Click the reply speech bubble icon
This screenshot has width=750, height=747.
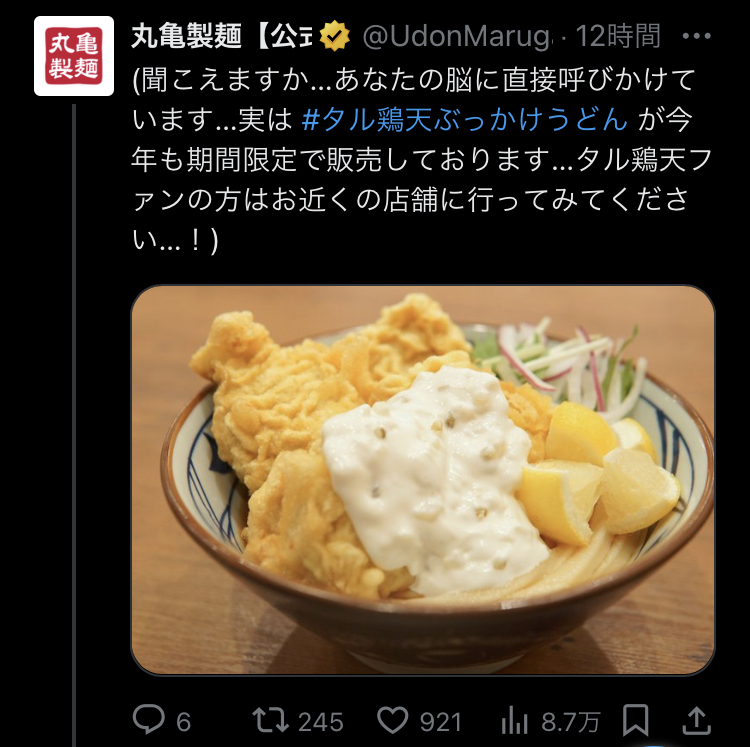pos(149,719)
